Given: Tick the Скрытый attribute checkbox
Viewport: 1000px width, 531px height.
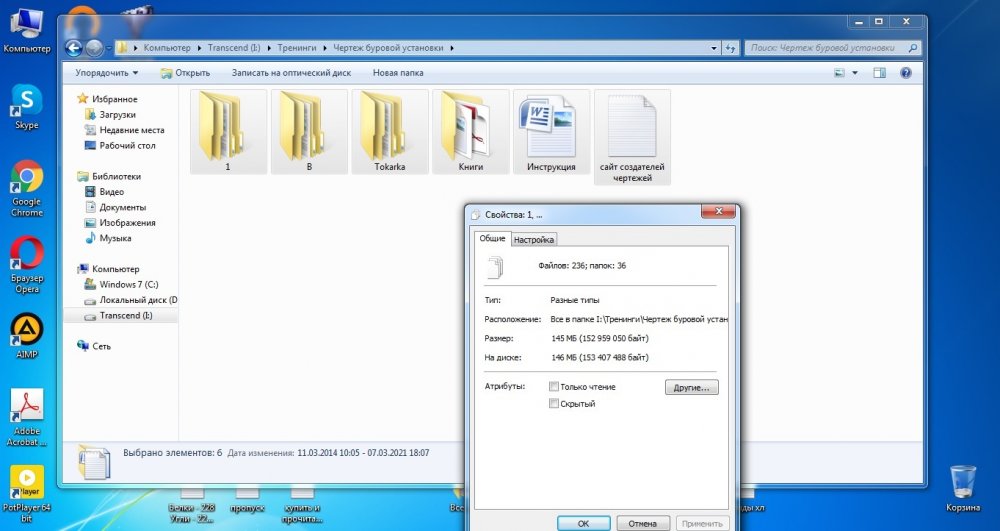Looking at the screenshot, I should coord(554,404).
